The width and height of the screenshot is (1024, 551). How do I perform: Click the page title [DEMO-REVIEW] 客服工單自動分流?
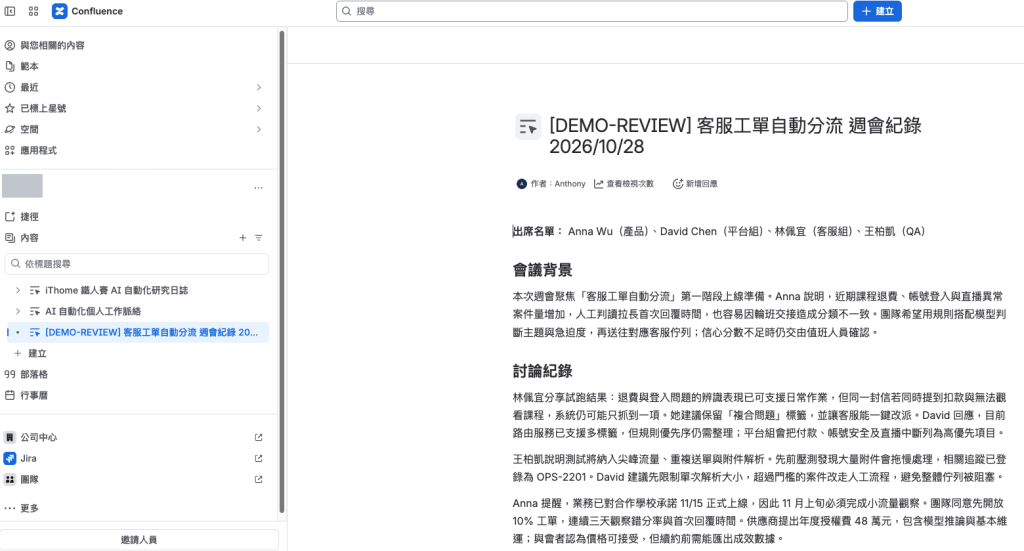click(735, 136)
